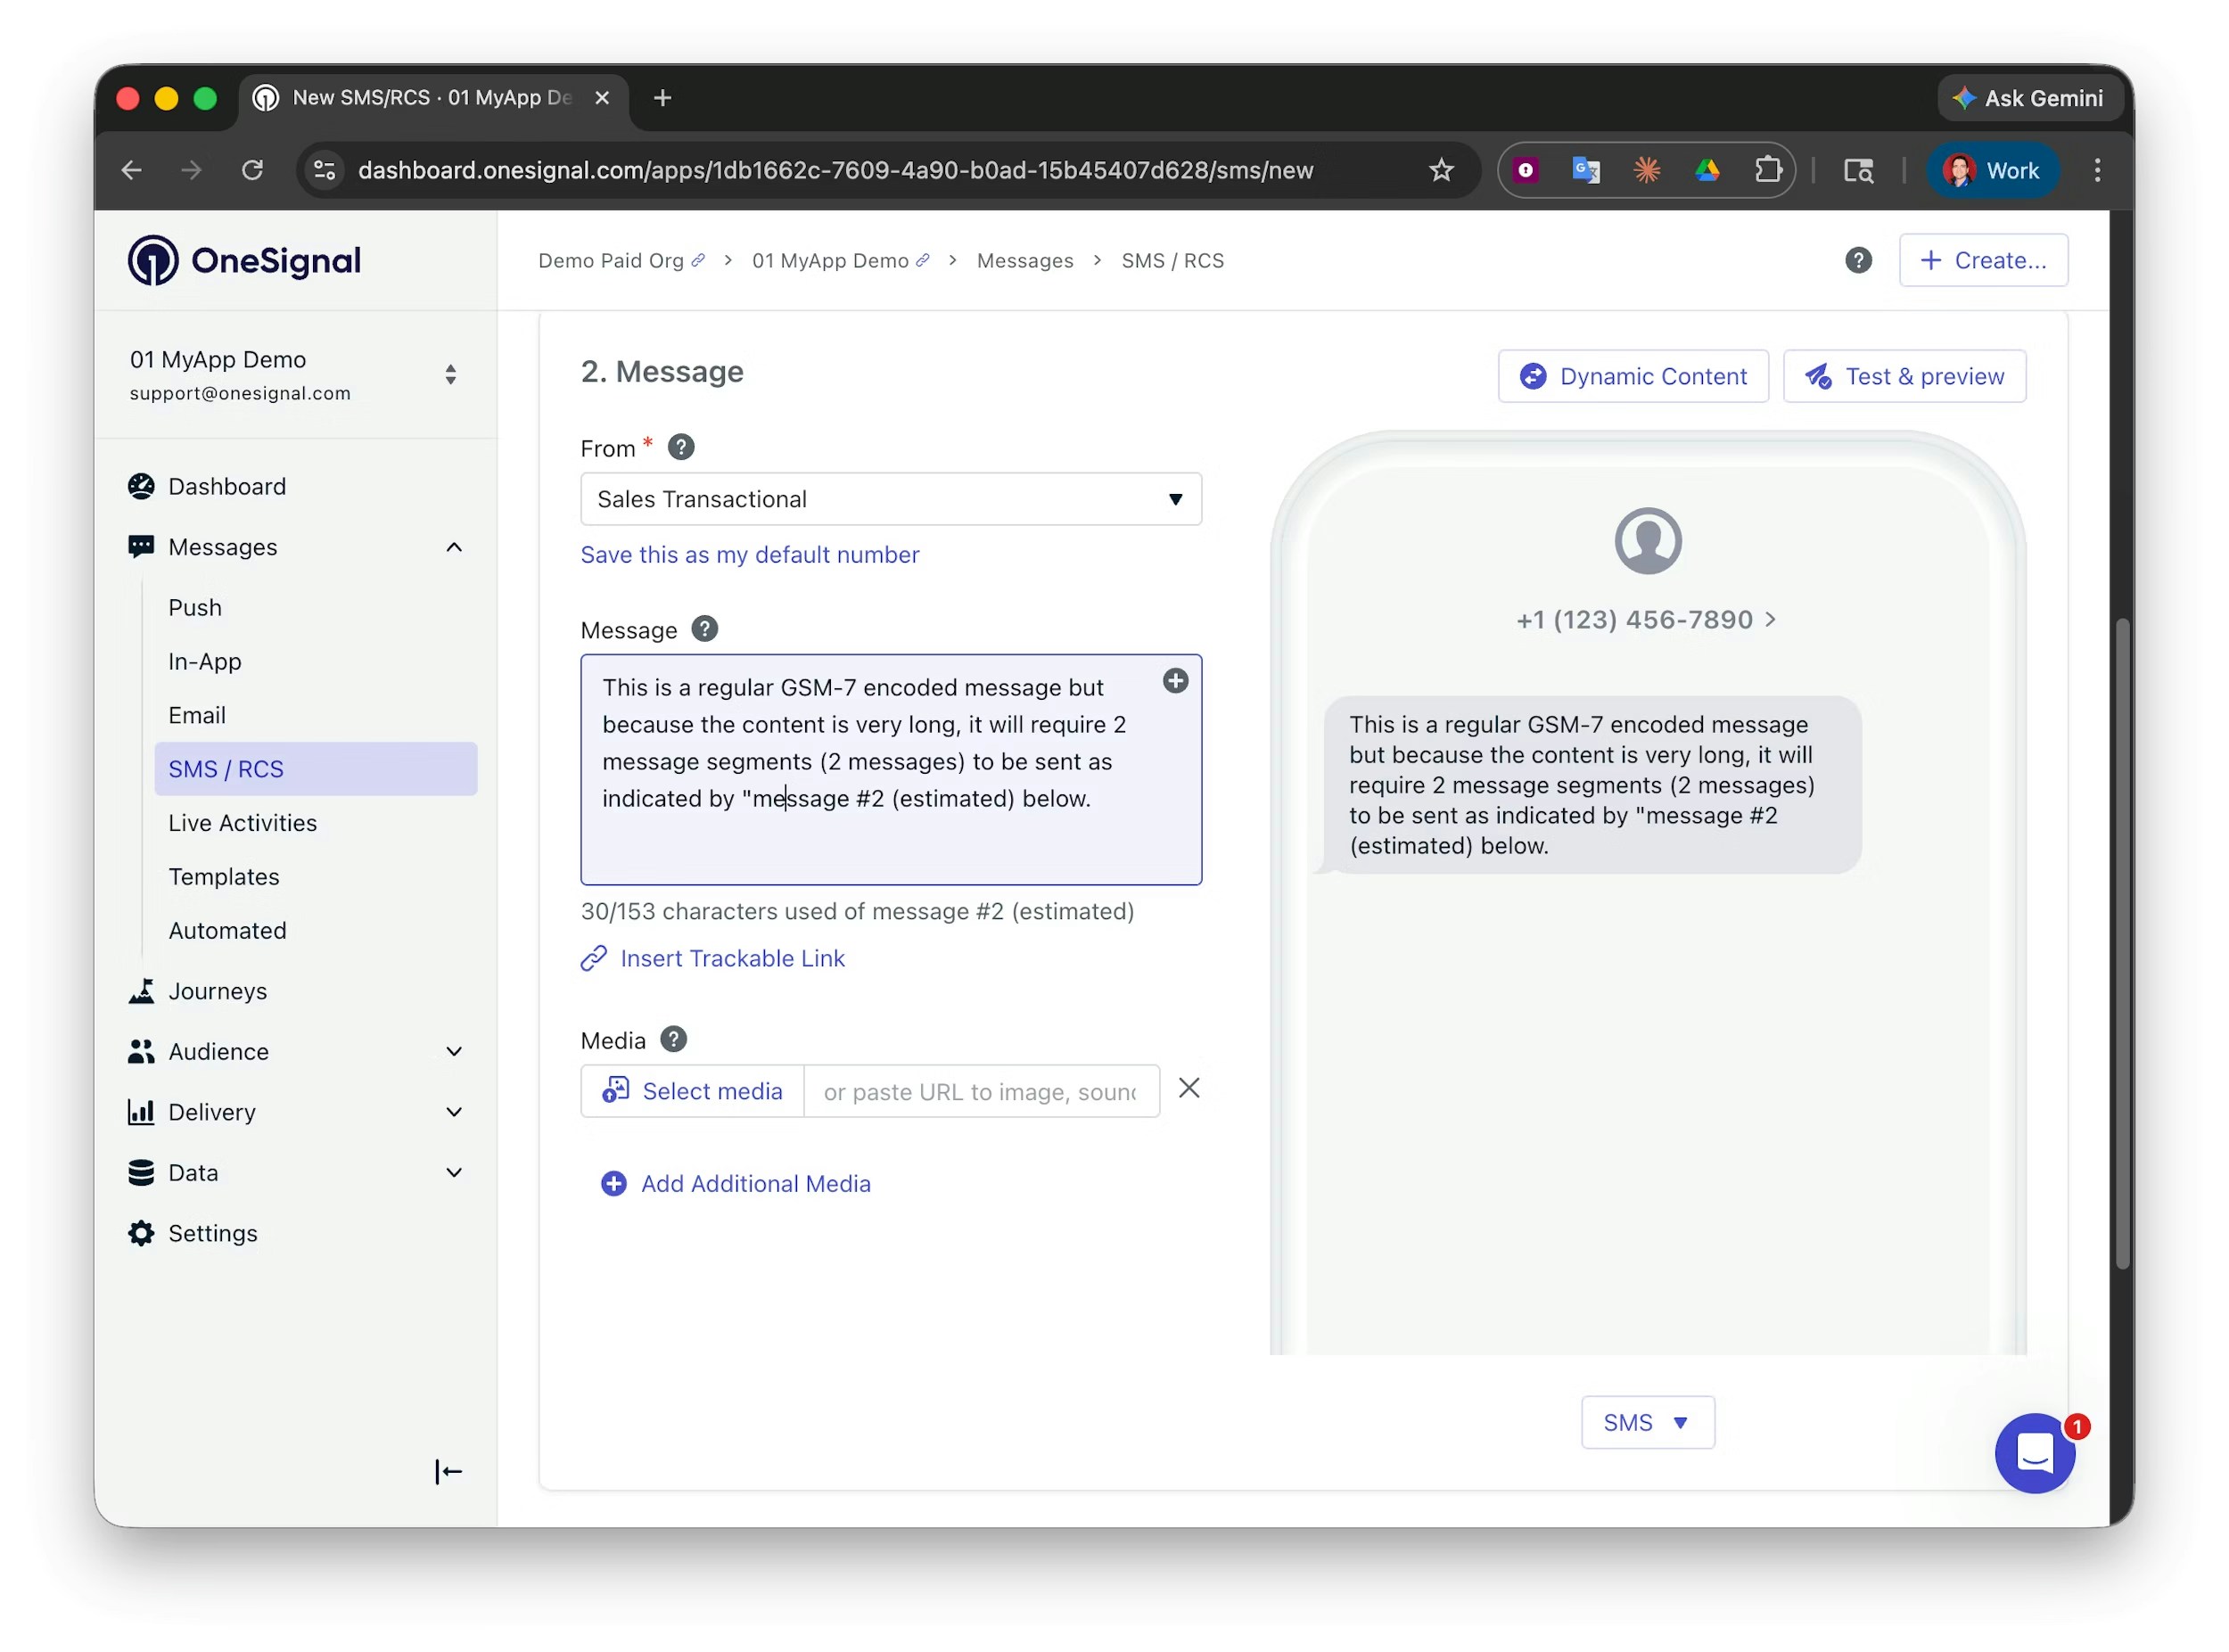Click Google Translate extension icon
Image resolution: width=2229 pixels, height=1652 pixels.
(1586, 170)
